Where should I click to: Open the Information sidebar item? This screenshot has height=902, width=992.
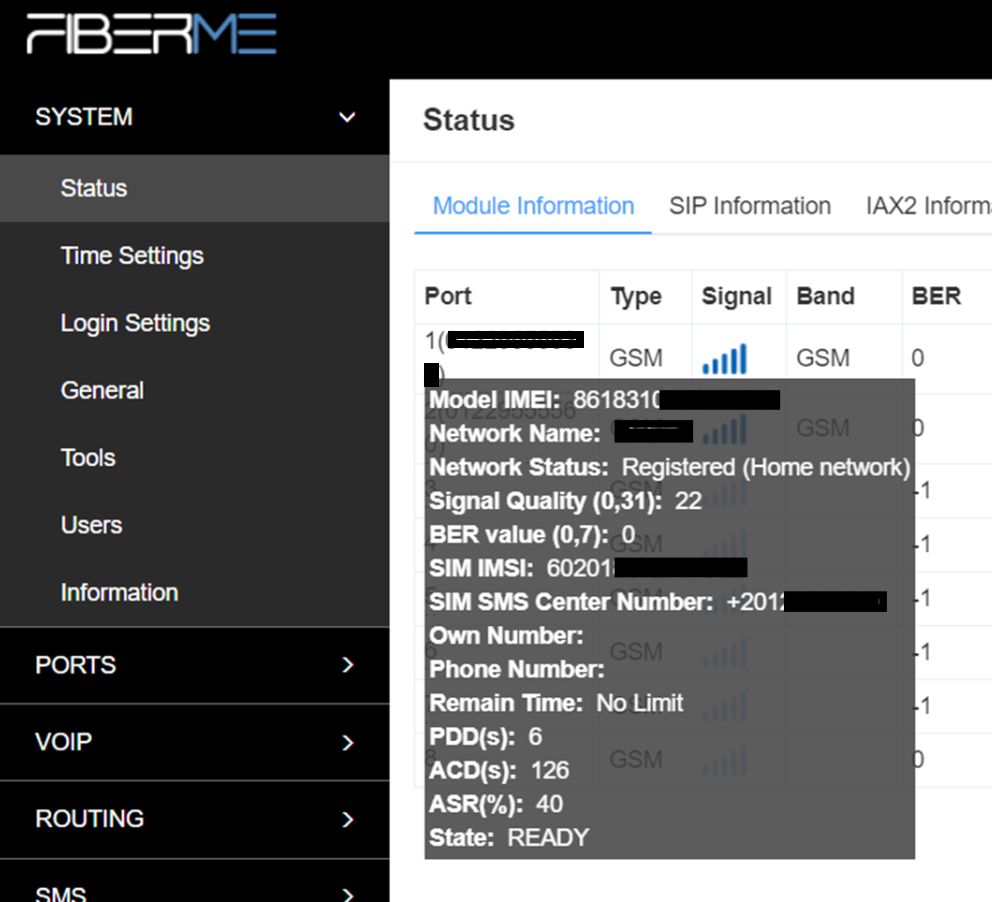(x=195, y=593)
